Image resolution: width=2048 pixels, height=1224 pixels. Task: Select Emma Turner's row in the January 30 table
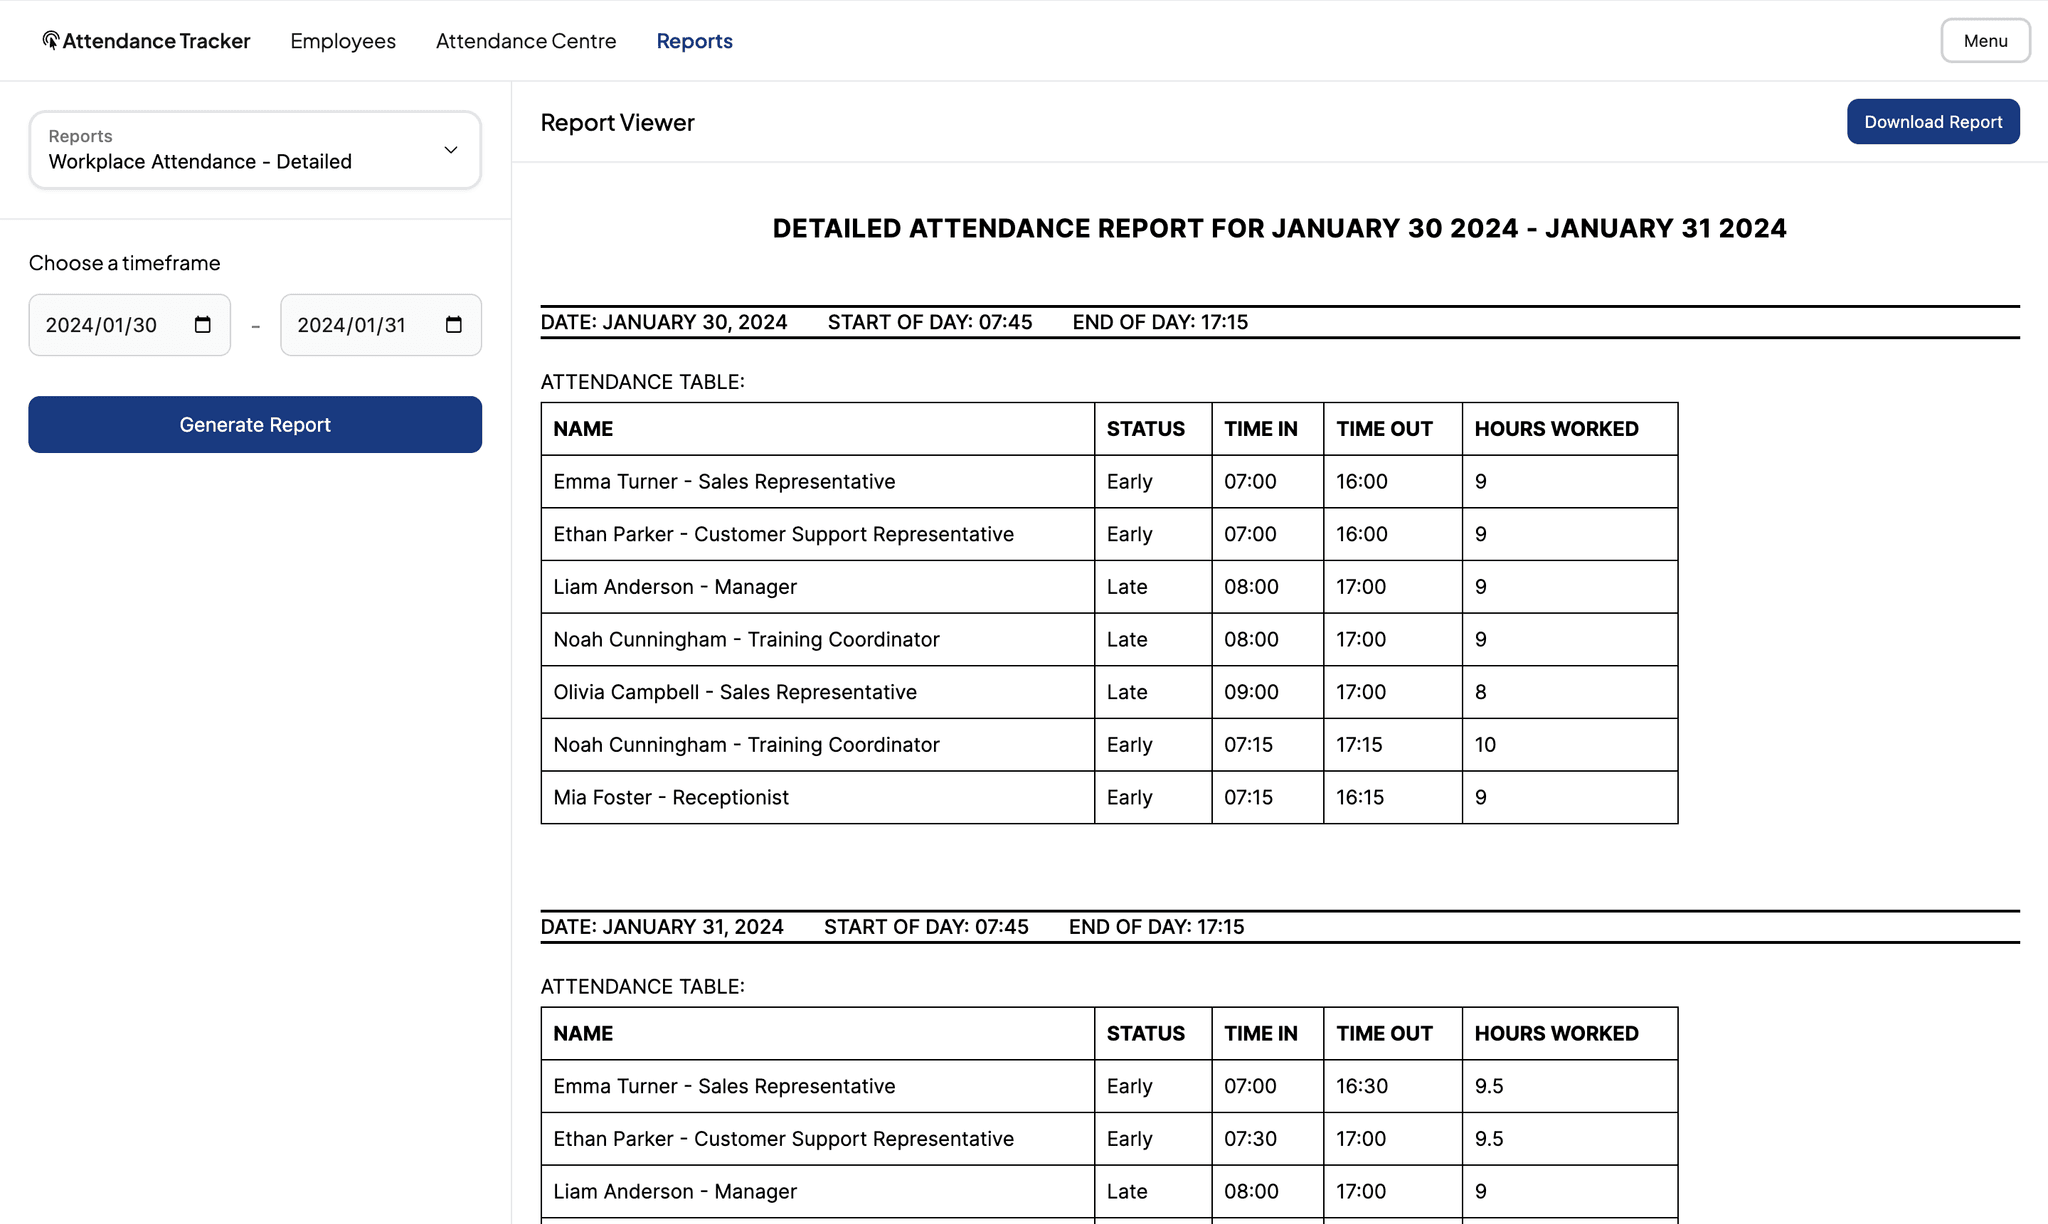724,481
